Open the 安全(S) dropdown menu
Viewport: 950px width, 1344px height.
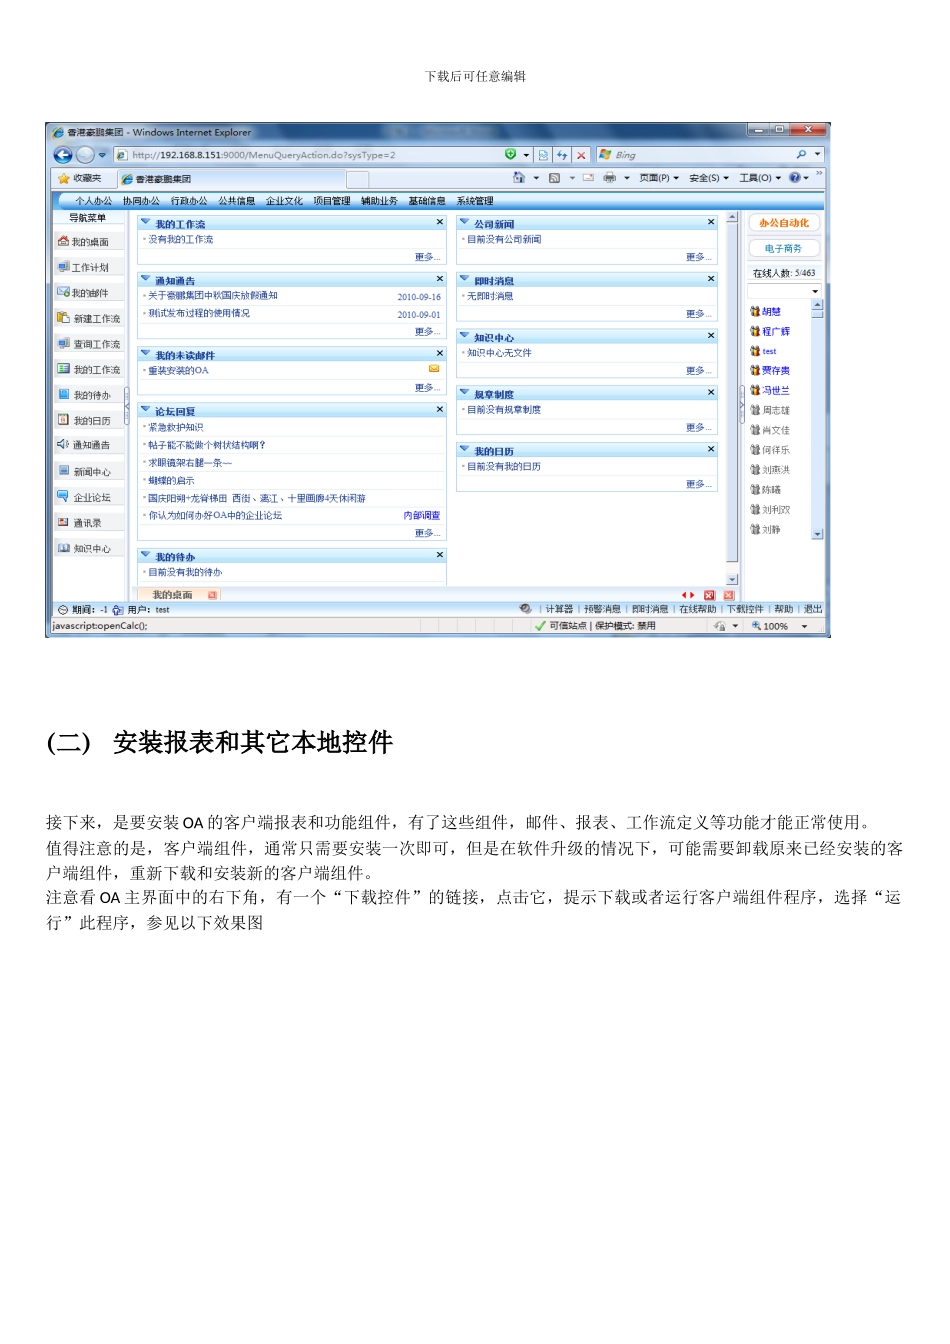[x=709, y=178]
